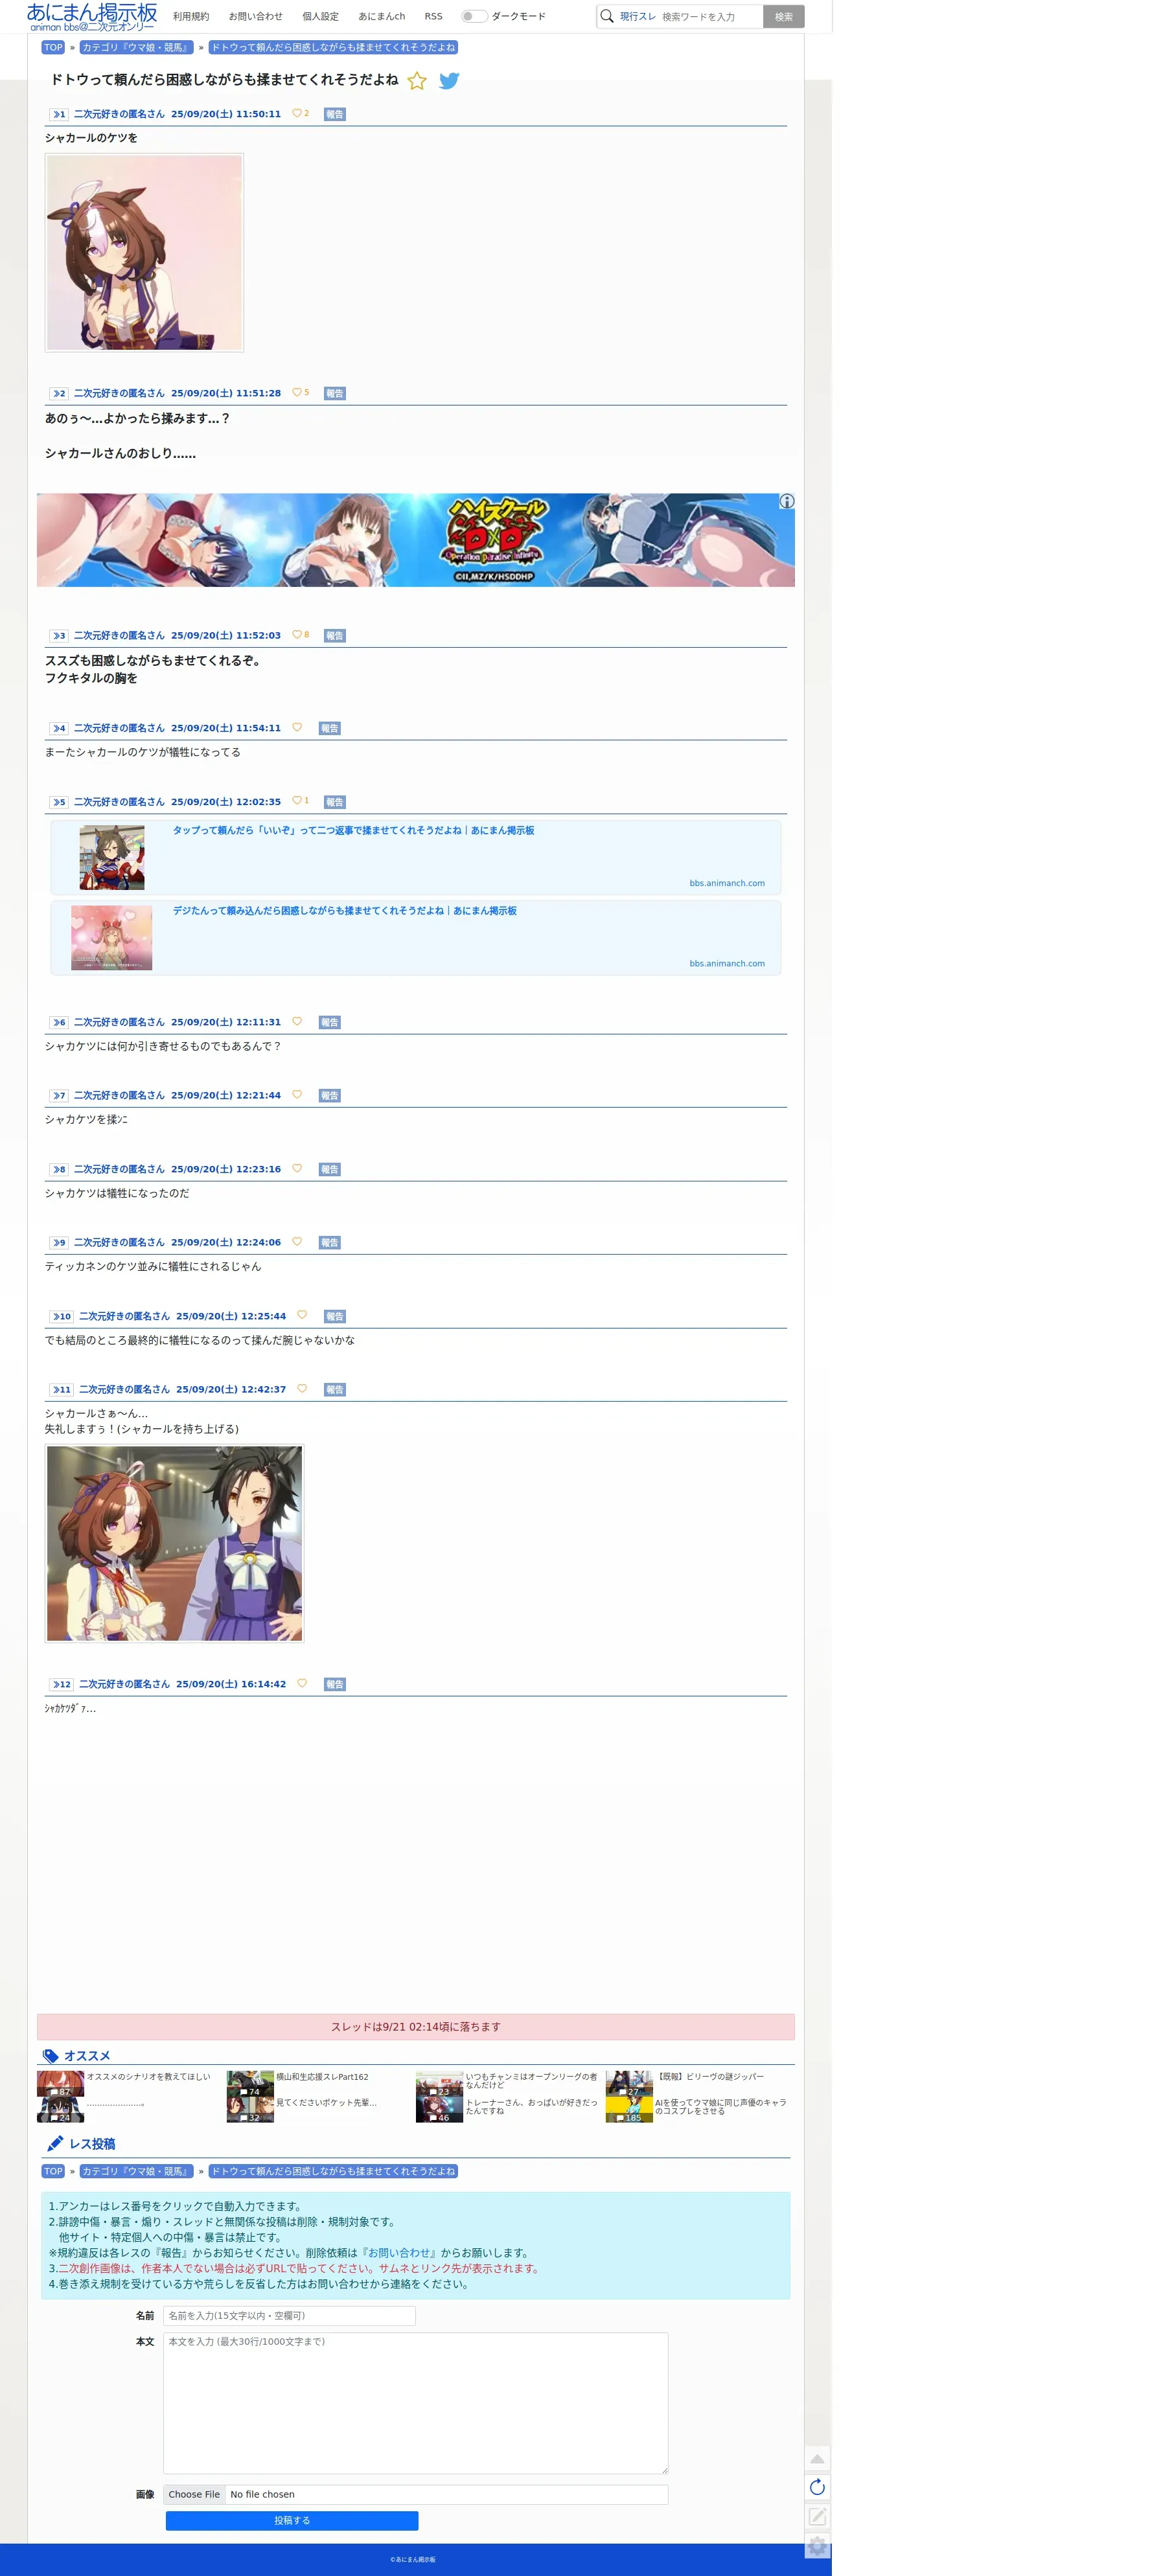Viewport: 1174px width, 2576px height.
Task: Focus the 名前 name input field
Action: (x=289, y=2315)
